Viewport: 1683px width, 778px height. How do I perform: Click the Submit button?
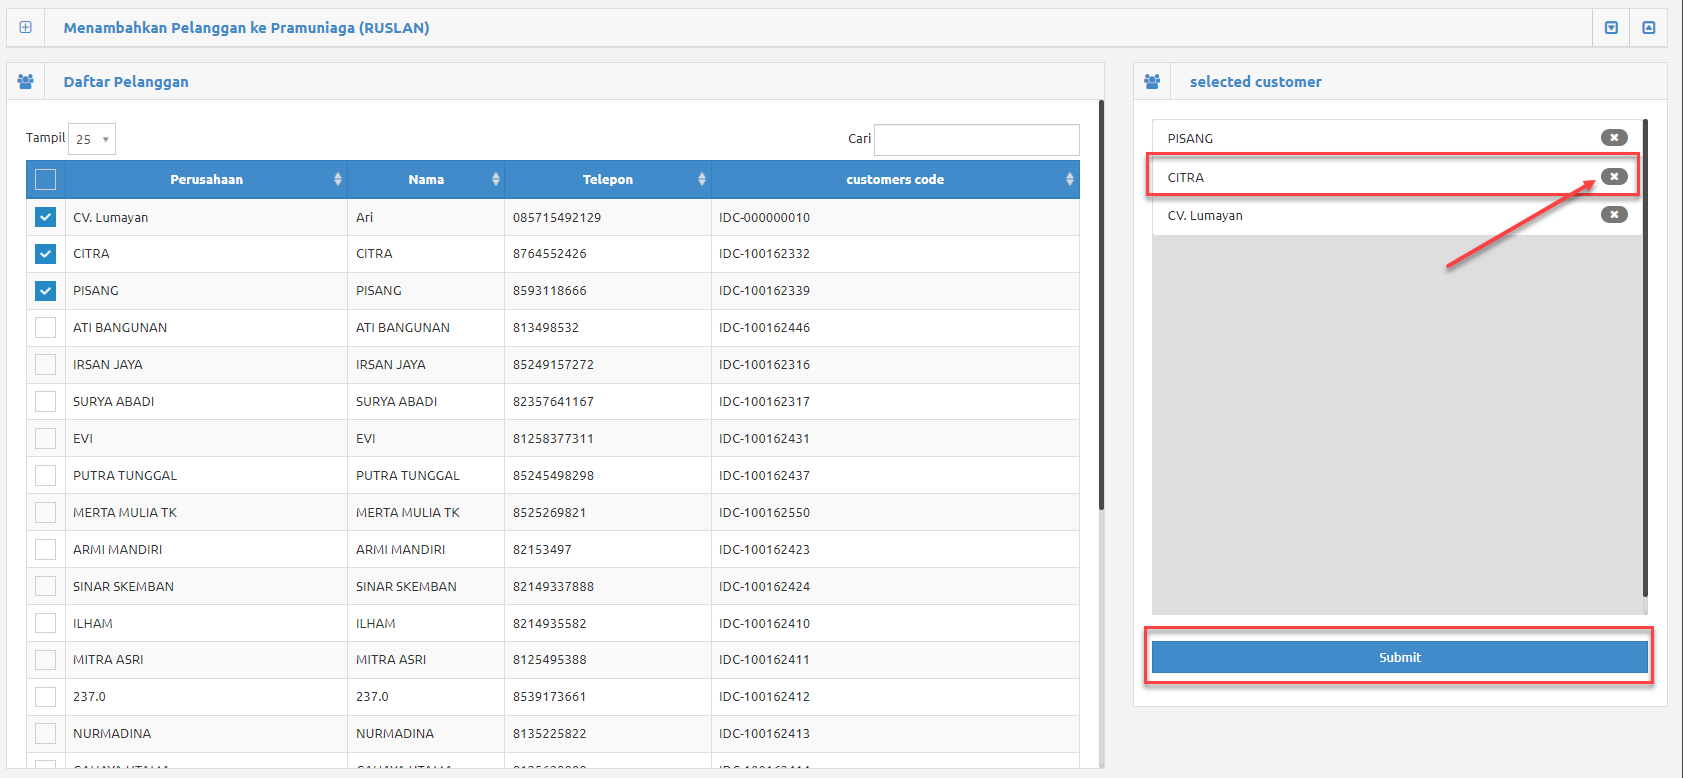pos(1399,657)
